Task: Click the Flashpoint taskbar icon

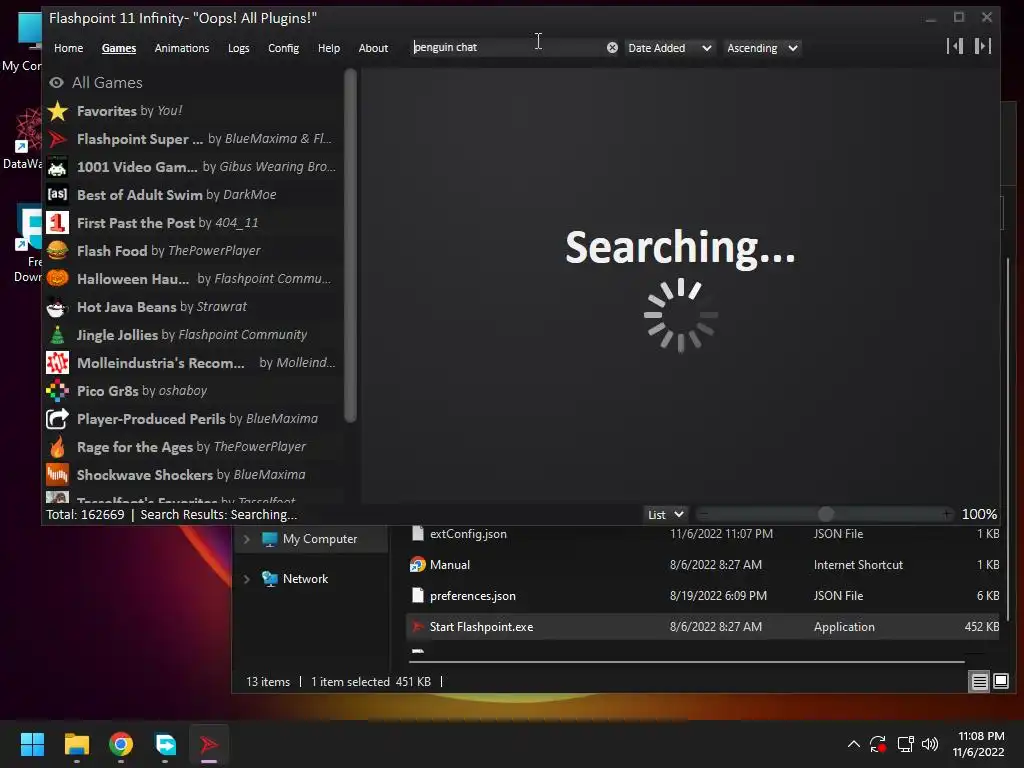Action: 209,744
